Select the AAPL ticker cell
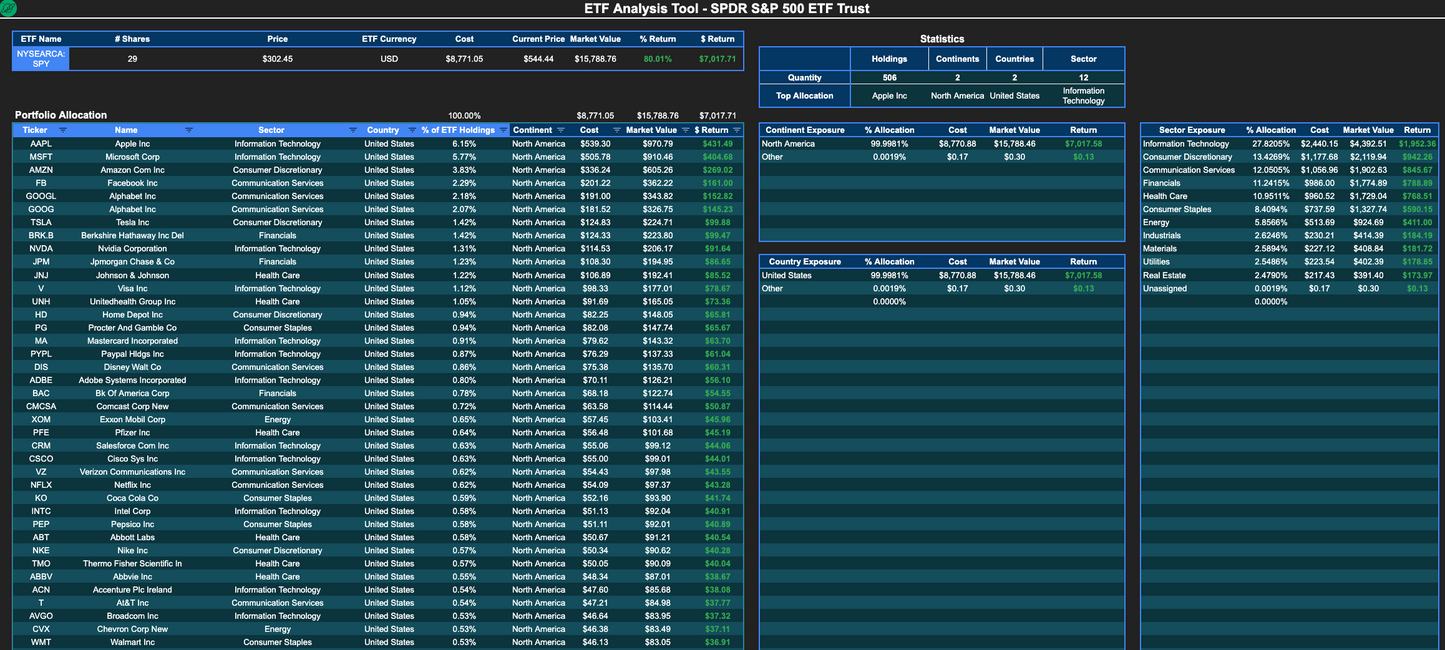1445x650 pixels. coord(40,143)
